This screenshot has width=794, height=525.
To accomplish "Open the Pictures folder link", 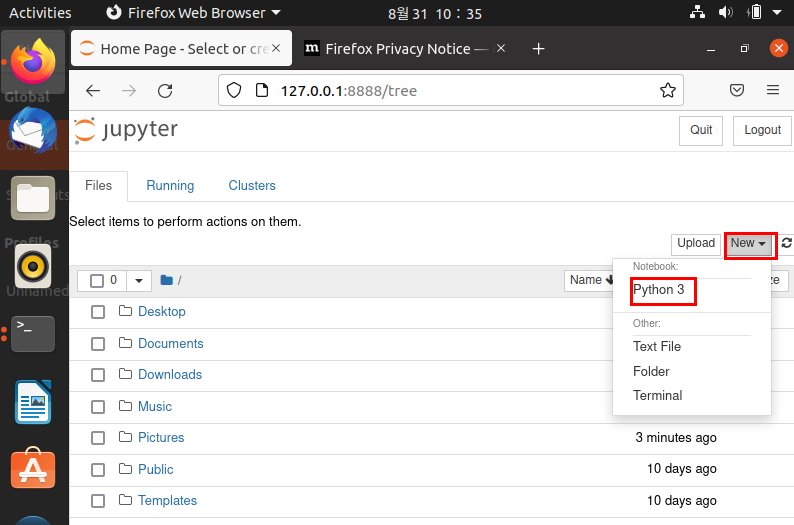I will [161, 437].
